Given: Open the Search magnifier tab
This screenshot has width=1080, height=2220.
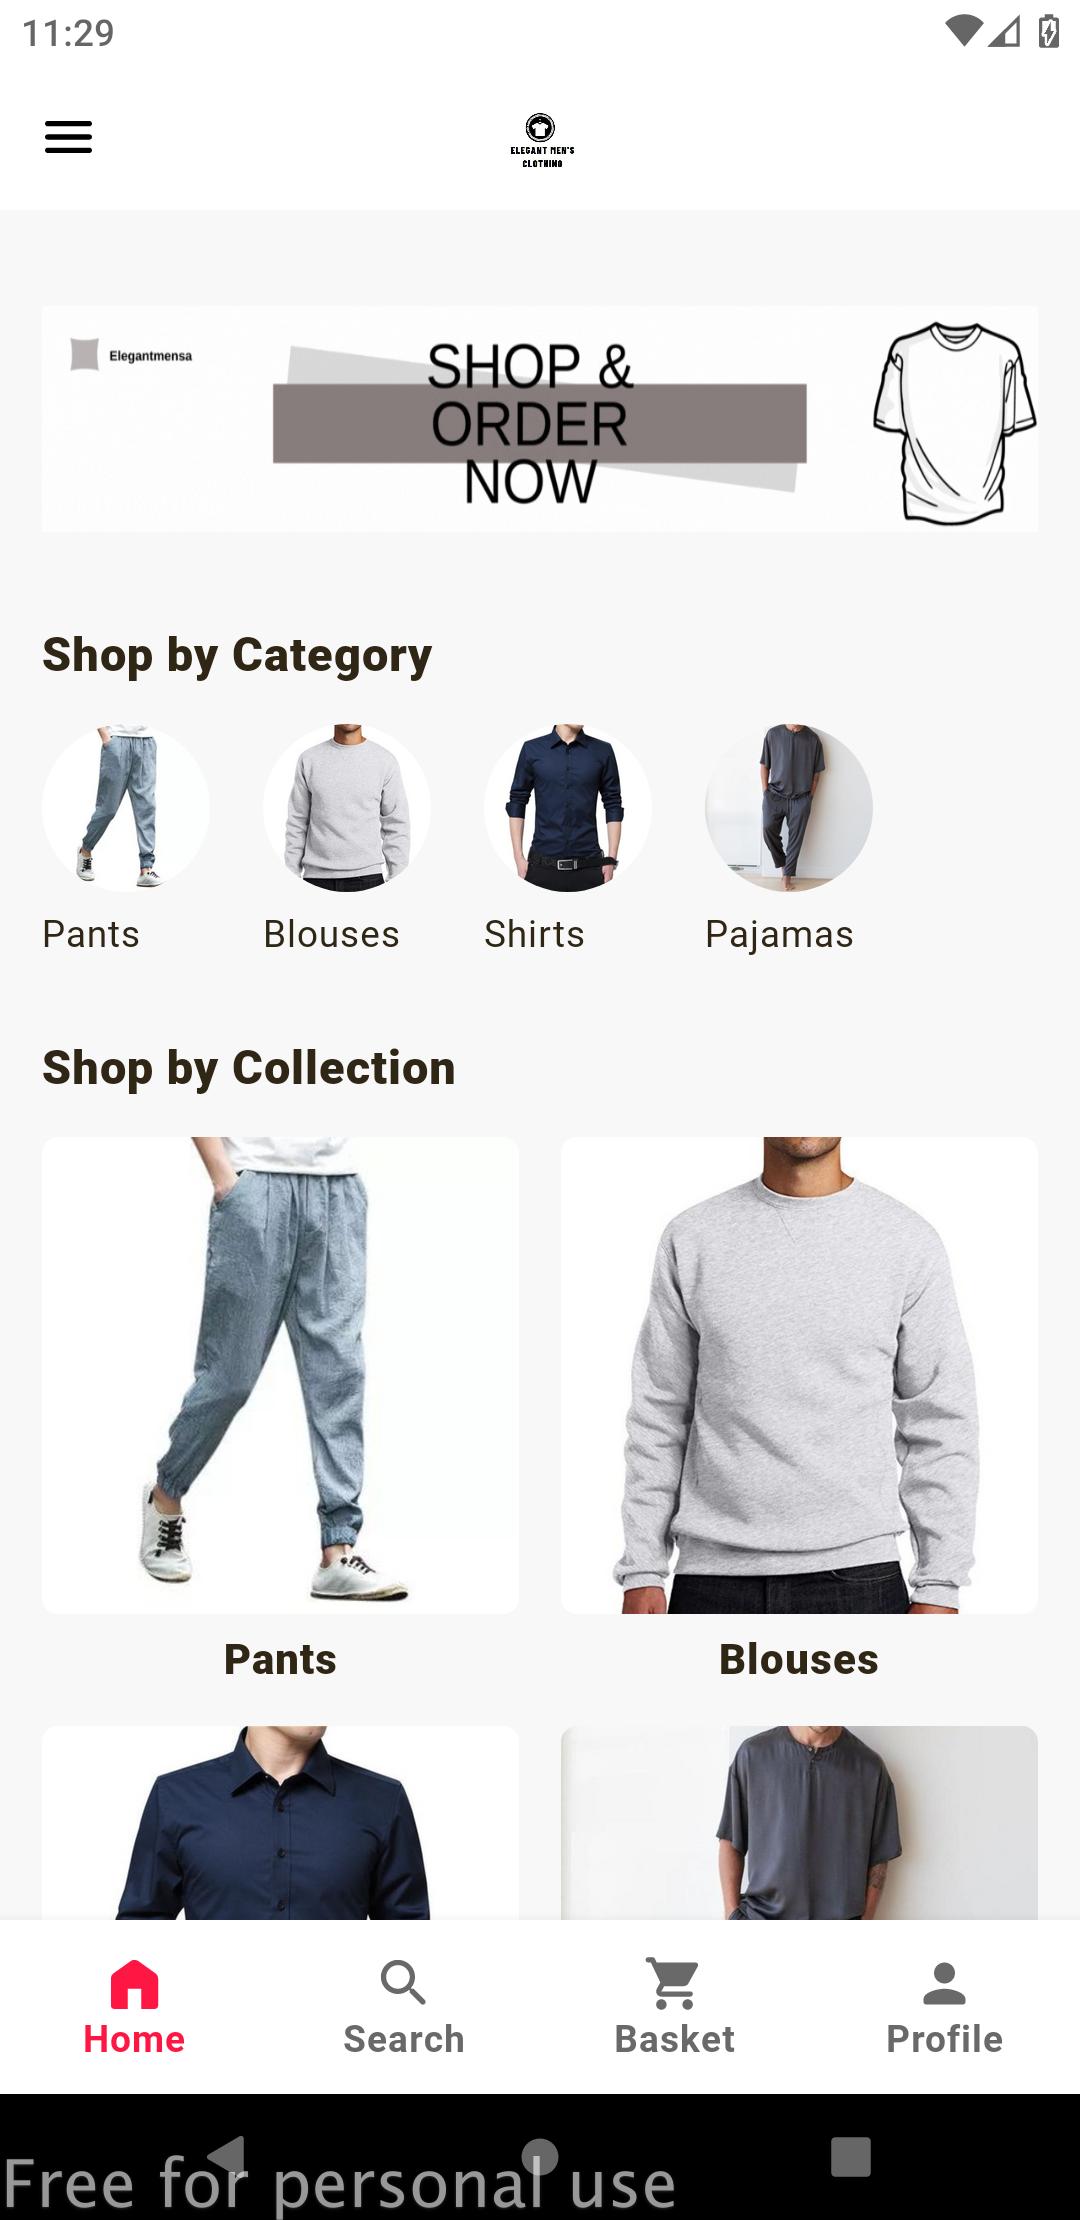Looking at the screenshot, I should pyautogui.click(x=404, y=1984).
